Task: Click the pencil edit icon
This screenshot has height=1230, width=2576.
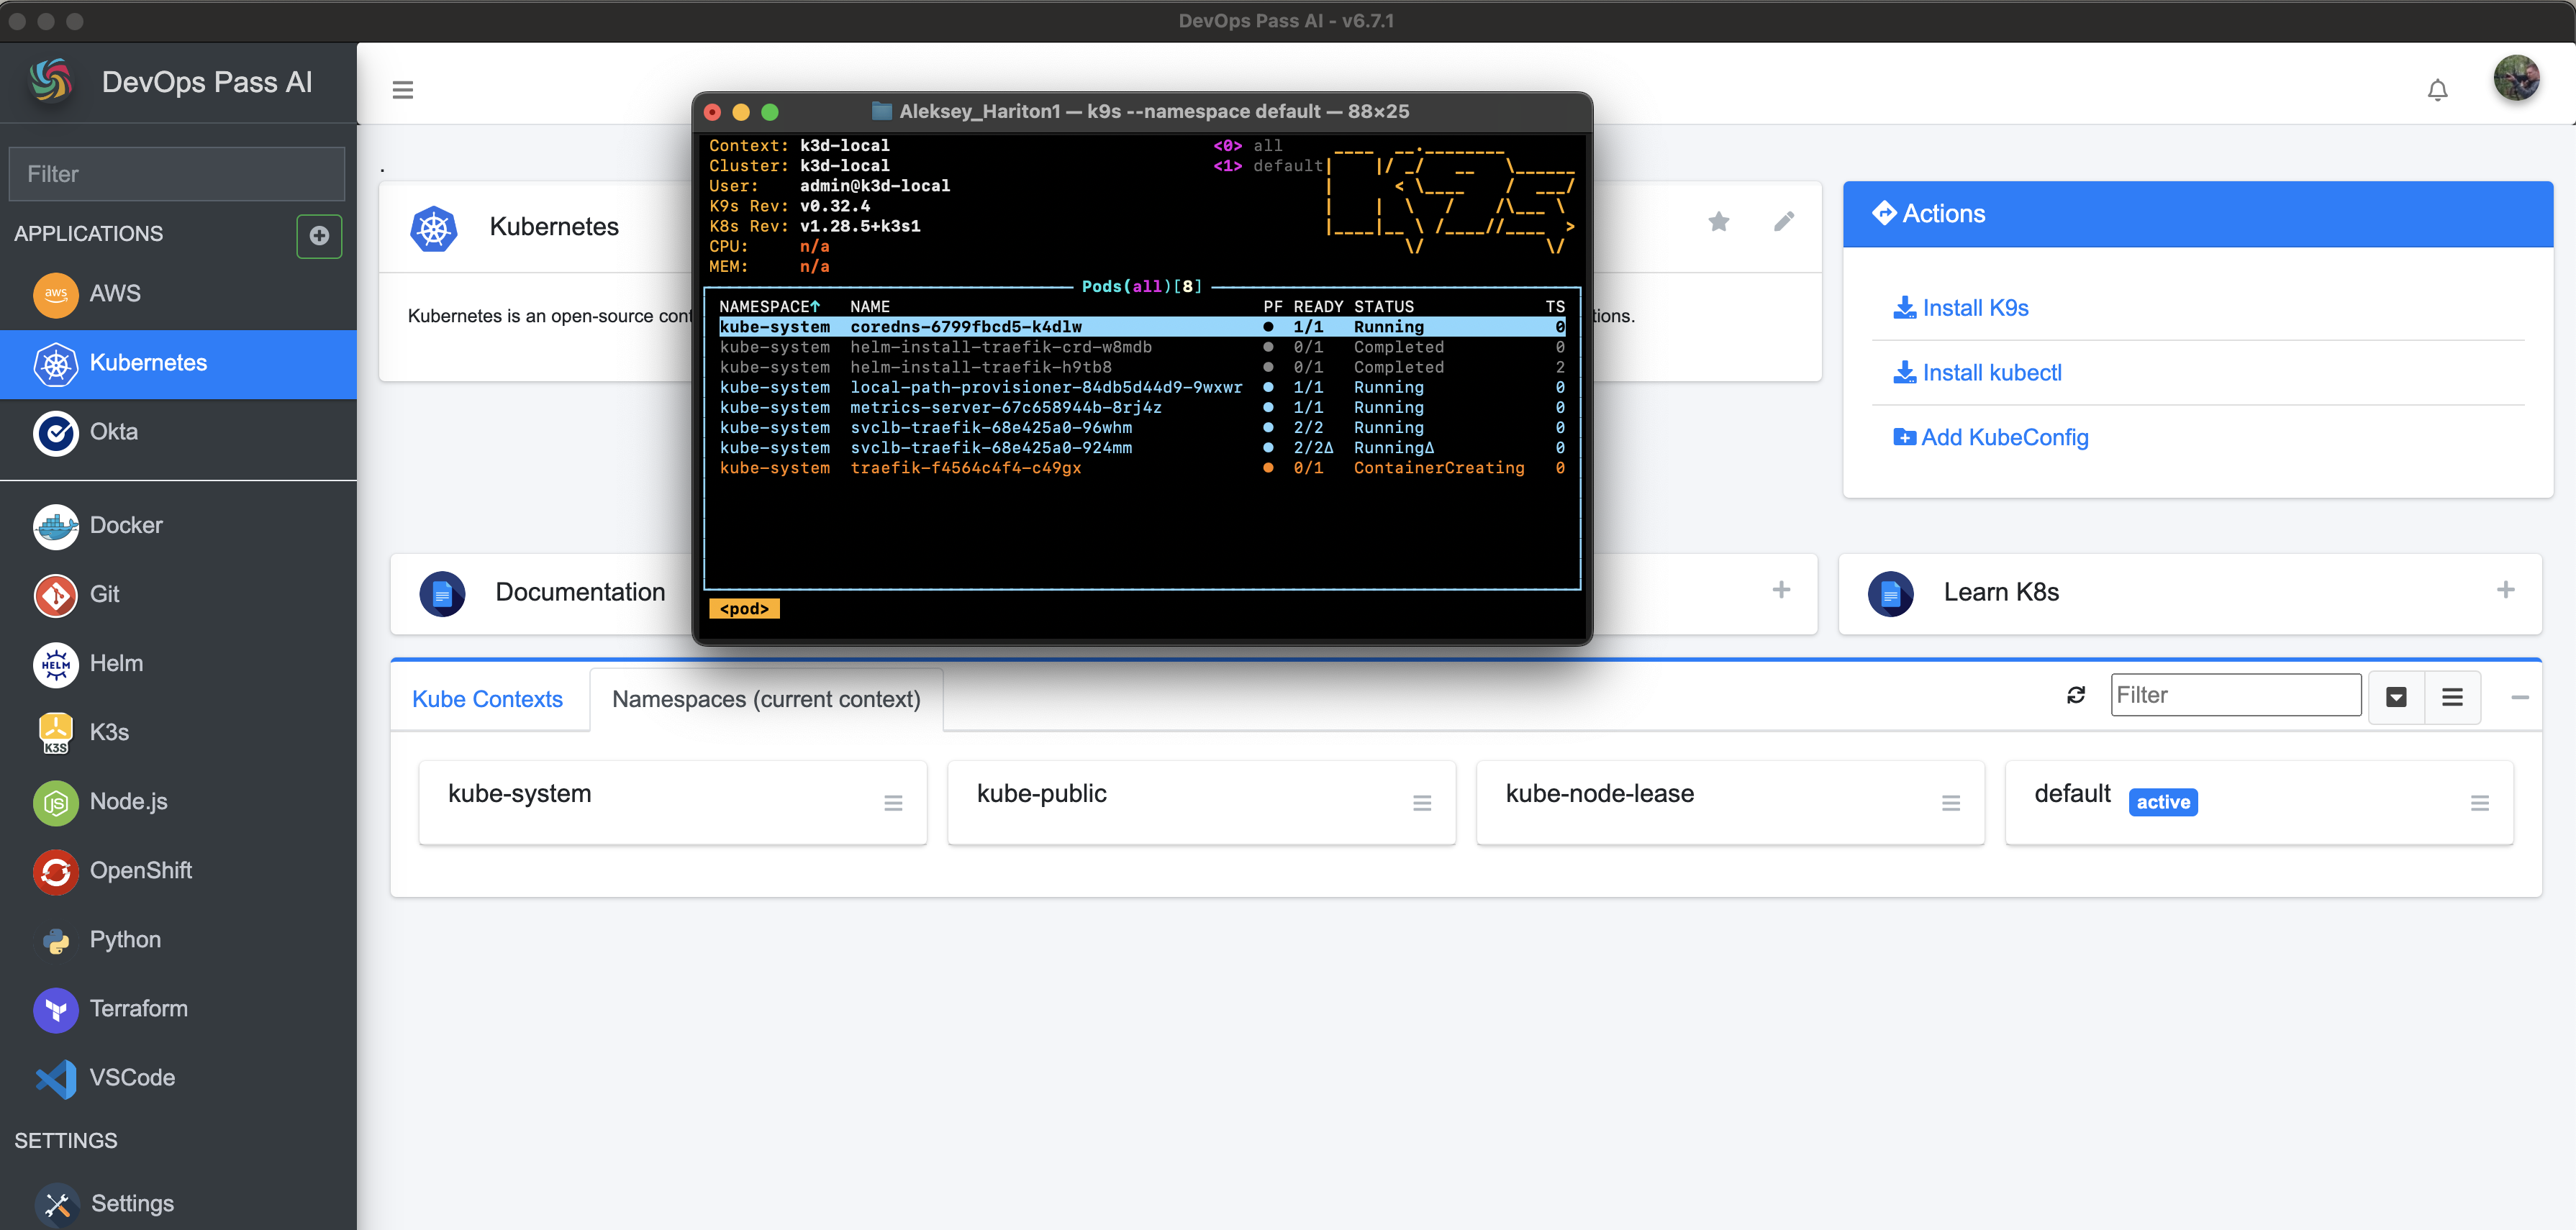Action: tap(1784, 222)
